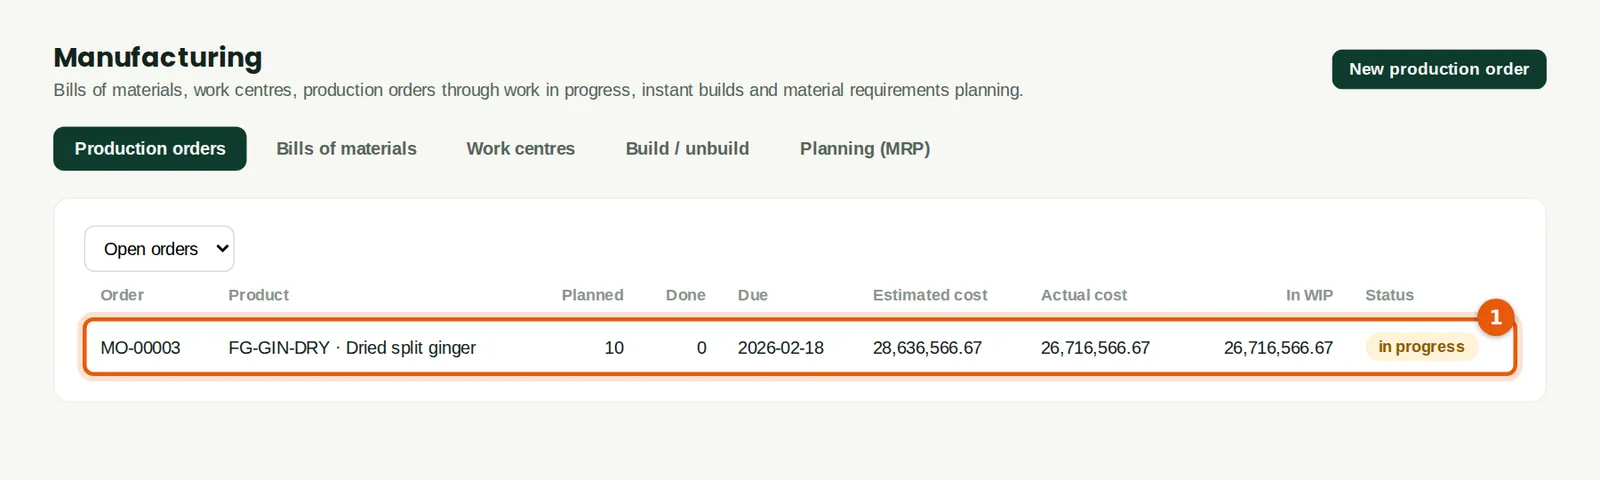
Task: Switch to the Production orders tab
Action: coord(150,149)
